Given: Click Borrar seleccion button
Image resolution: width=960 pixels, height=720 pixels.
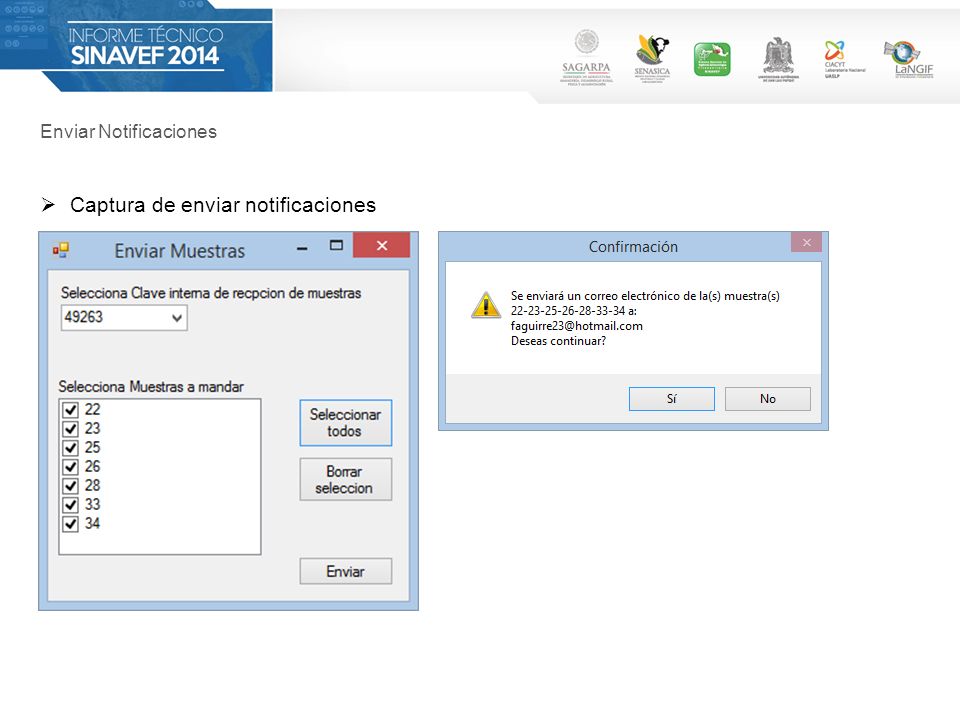Looking at the screenshot, I should click(345, 479).
